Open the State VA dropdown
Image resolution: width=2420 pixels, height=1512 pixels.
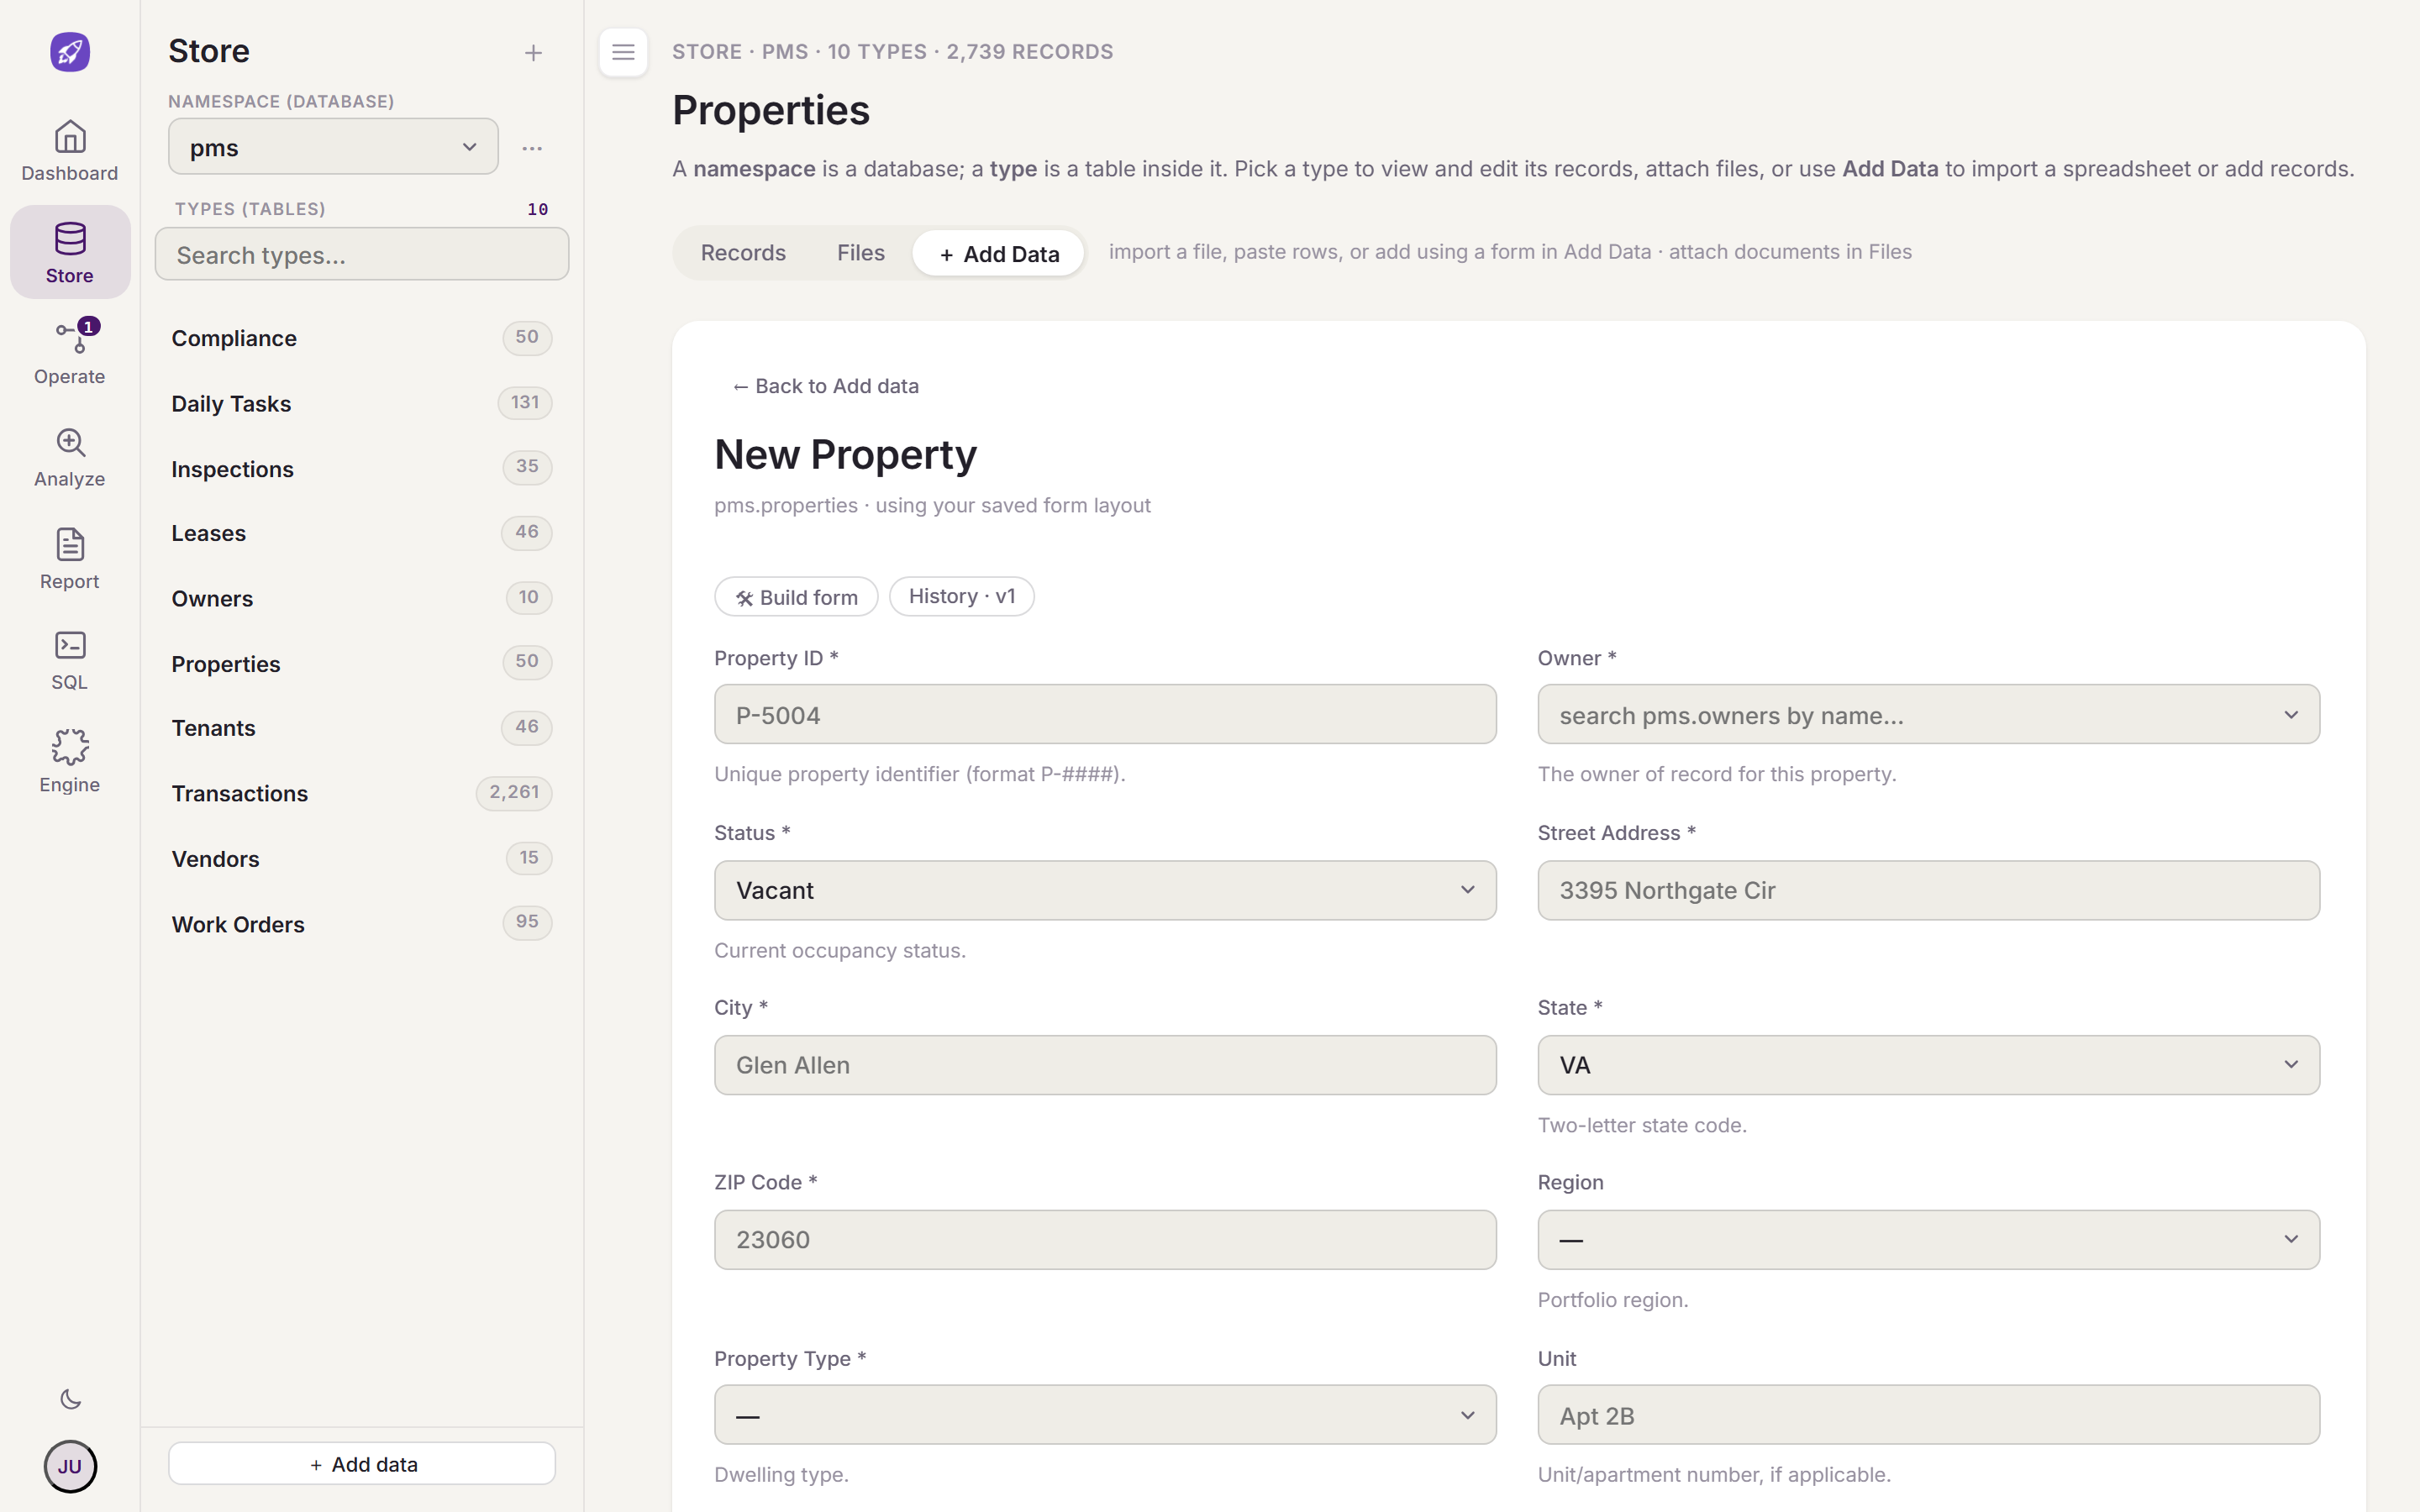point(1928,1065)
